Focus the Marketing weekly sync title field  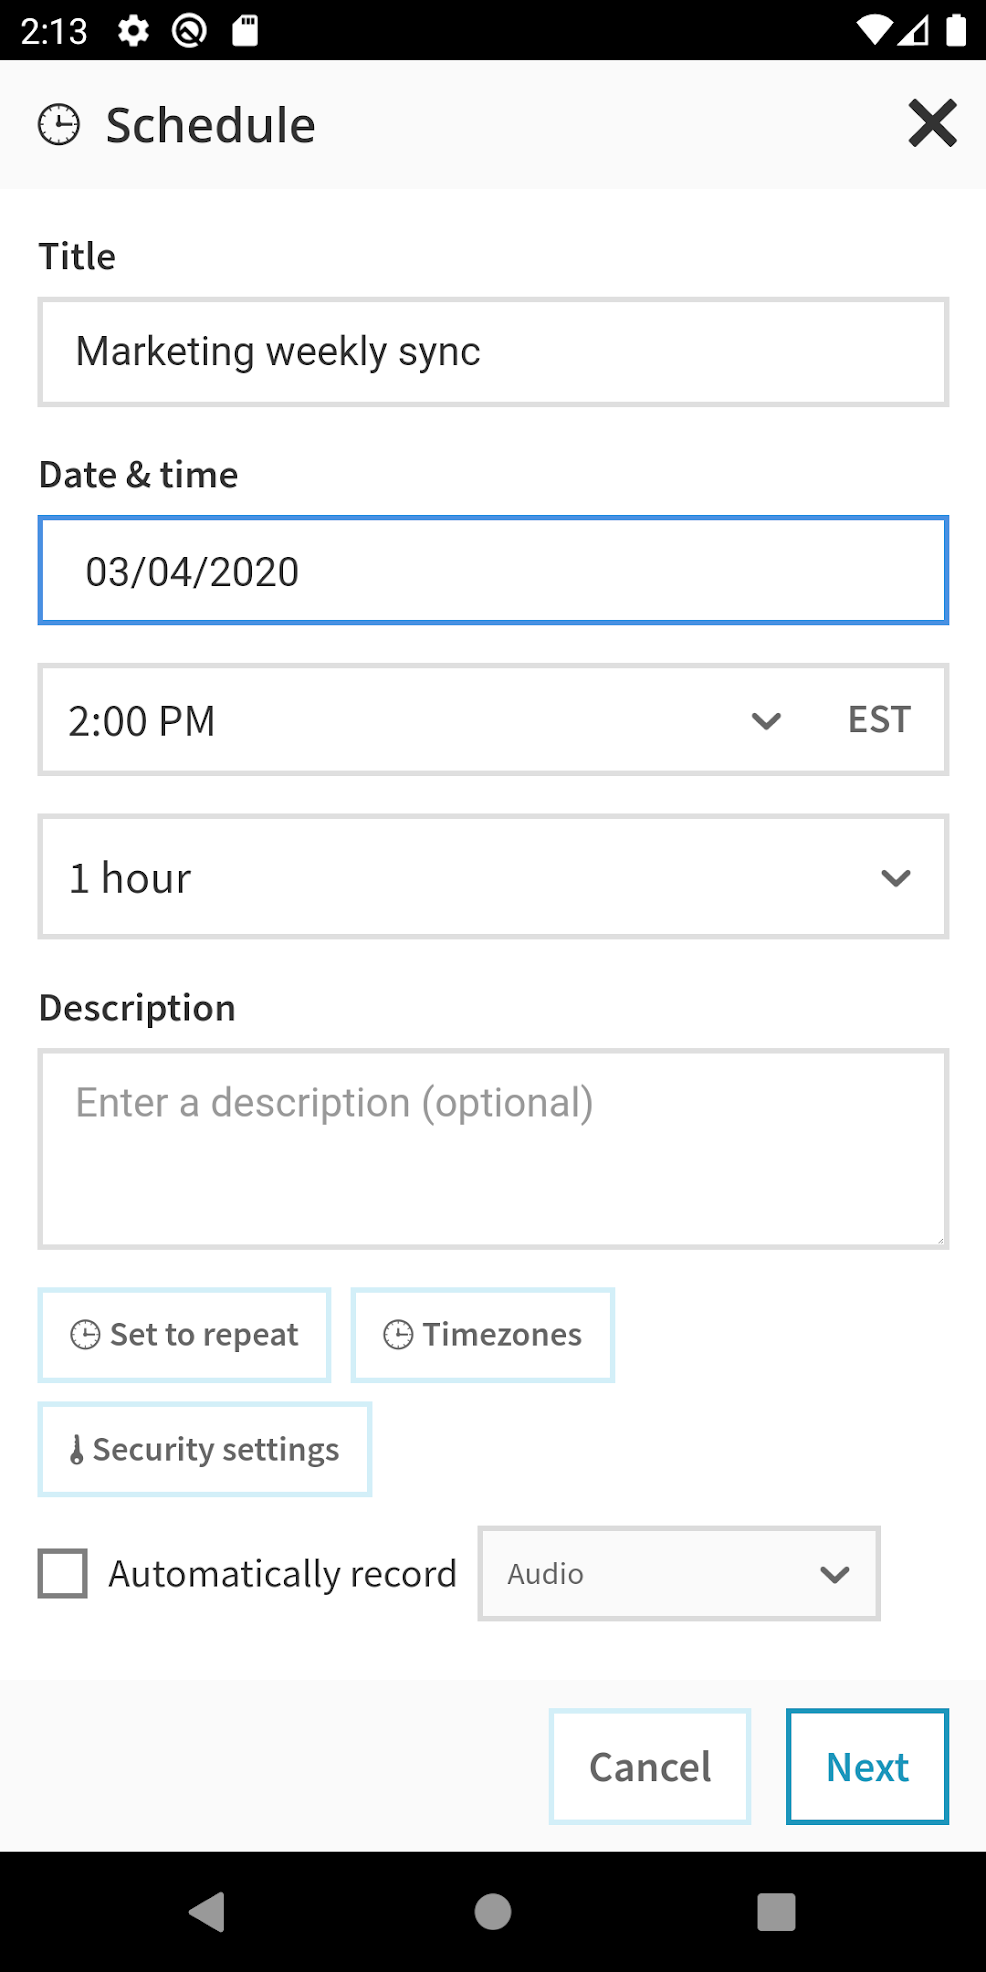coord(493,352)
